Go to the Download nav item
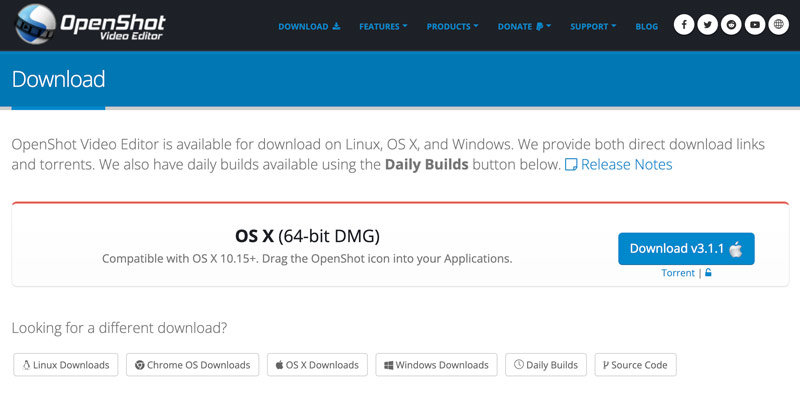Screen dimensions: 800x400 pos(308,26)
